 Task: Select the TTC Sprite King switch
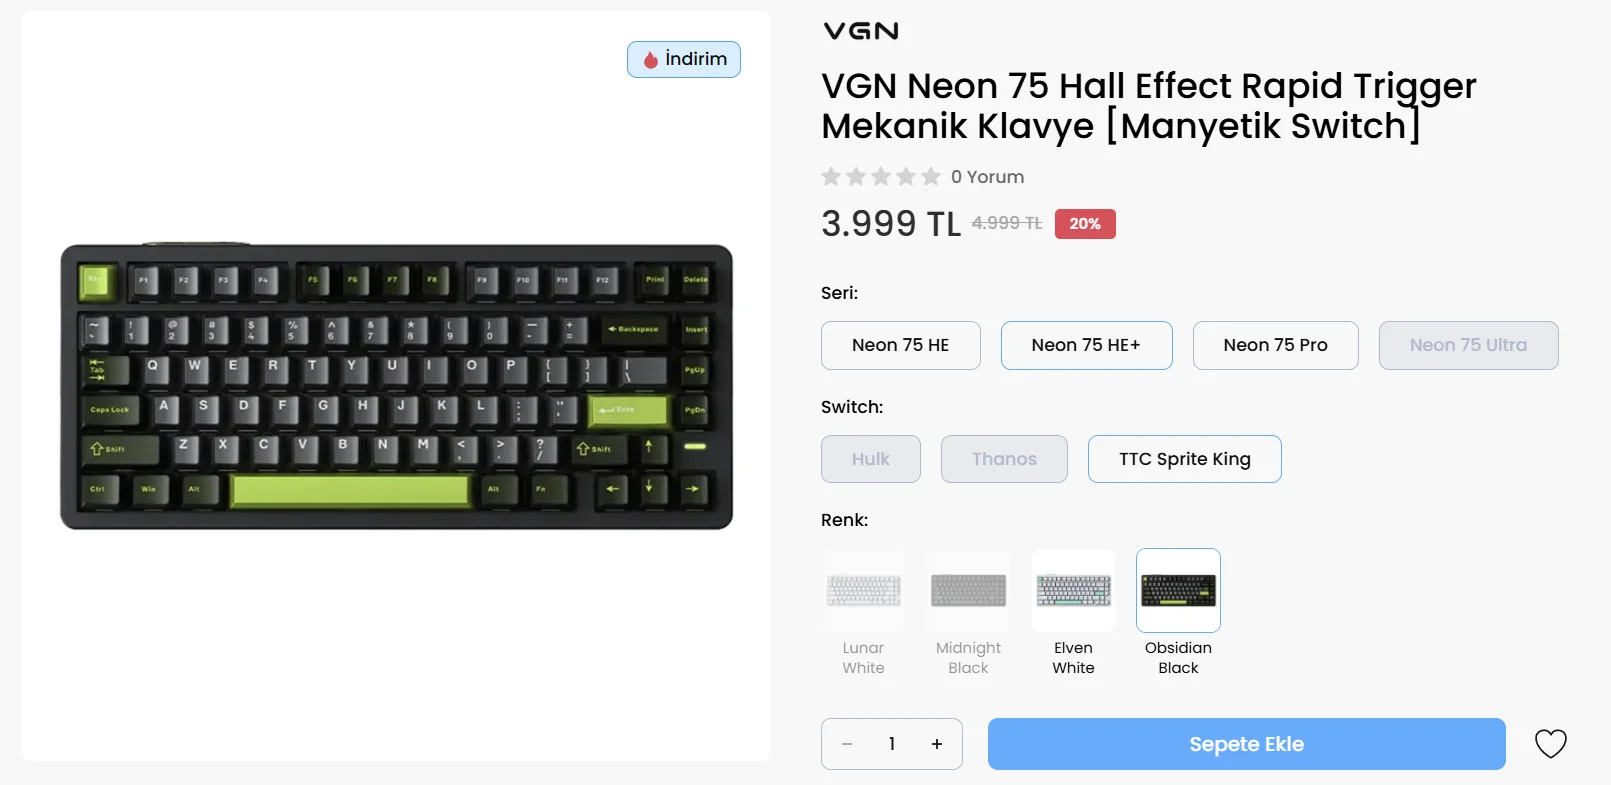pyautogui.click(x=1185, y=459)
